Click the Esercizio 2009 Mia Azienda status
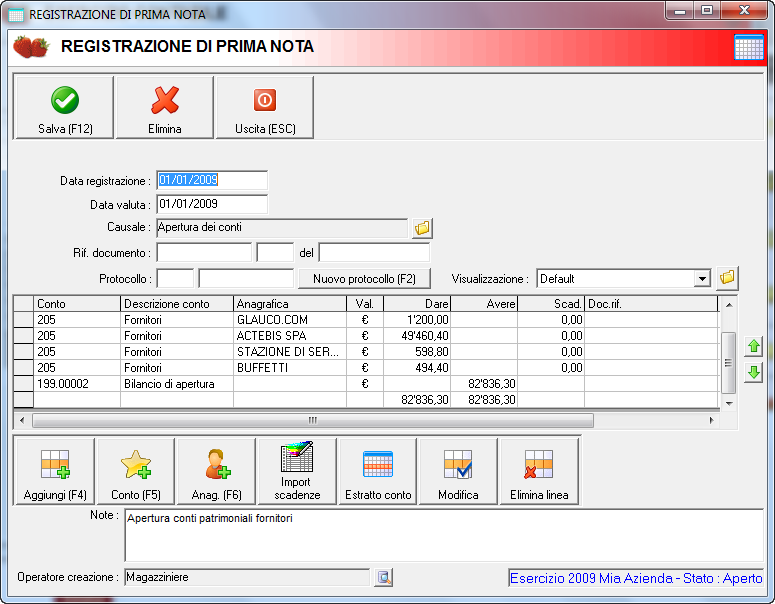The width and height of the screenshot is (775, 604). [x=636, y=578]
